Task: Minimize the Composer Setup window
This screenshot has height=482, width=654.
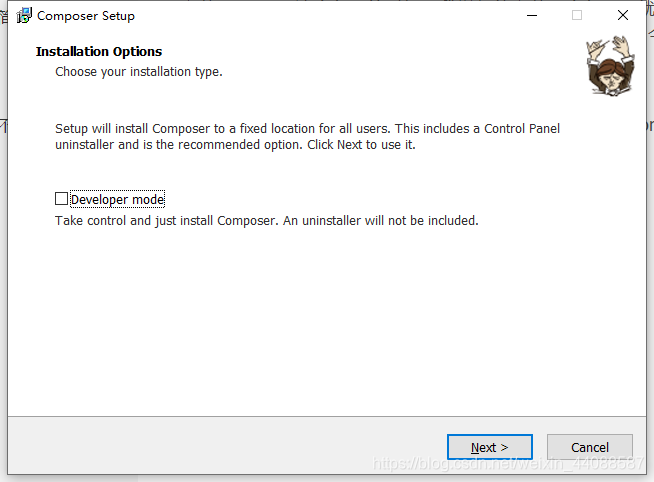Action: click(532, 15)
